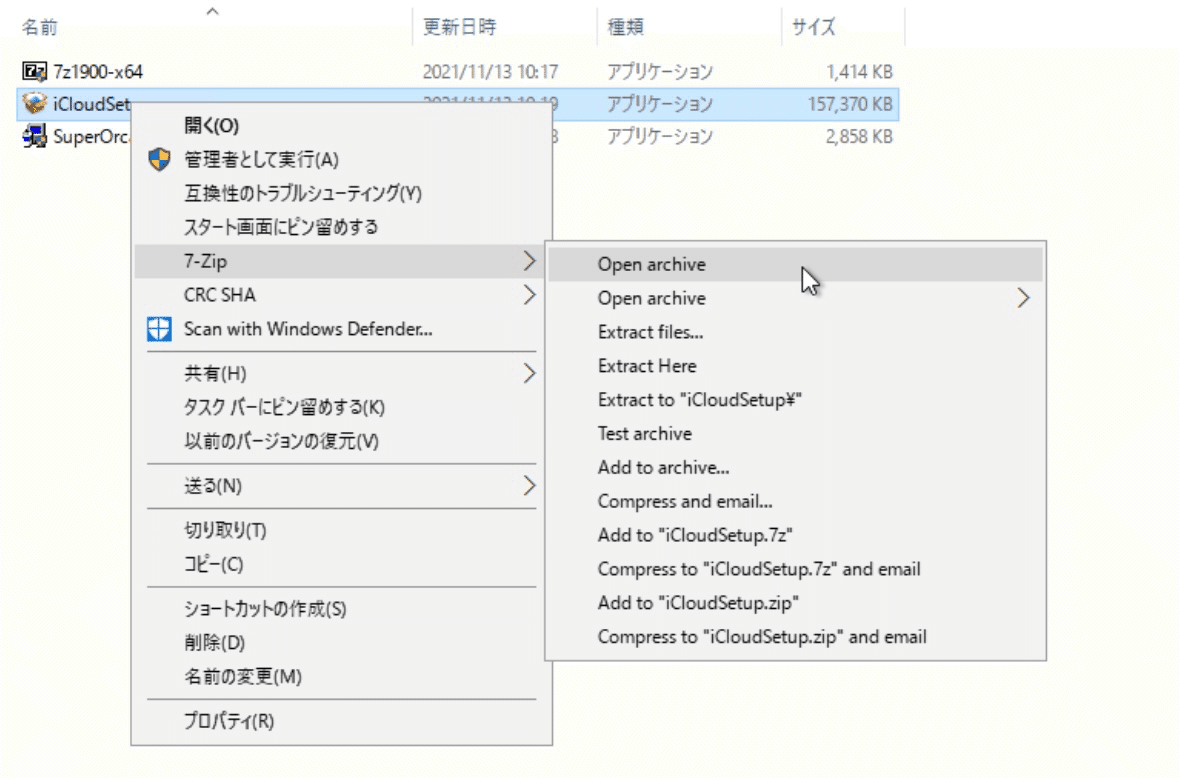Select 開く(O) in the context menu
Viewport: 1179px width, 778px height.
coord(342,126)
